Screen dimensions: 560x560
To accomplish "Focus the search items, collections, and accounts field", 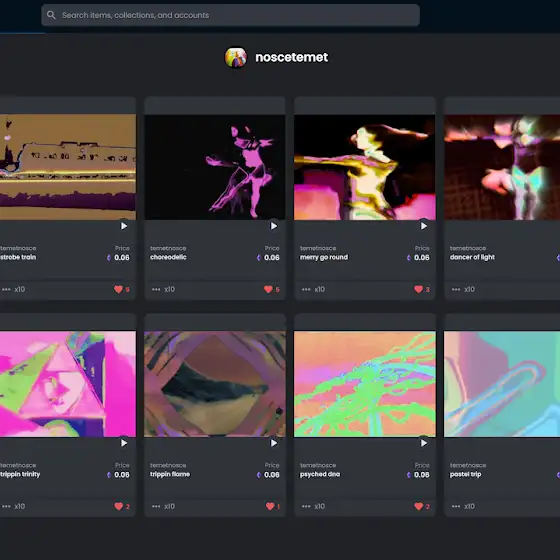I will click(x=230, y=15).
